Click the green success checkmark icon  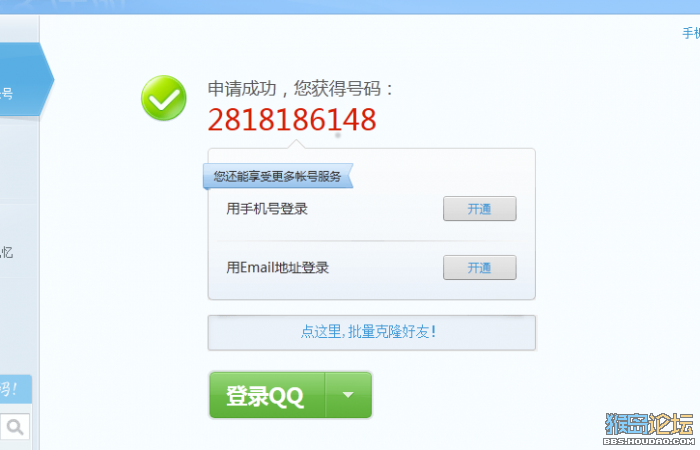[x=164, y=98]
